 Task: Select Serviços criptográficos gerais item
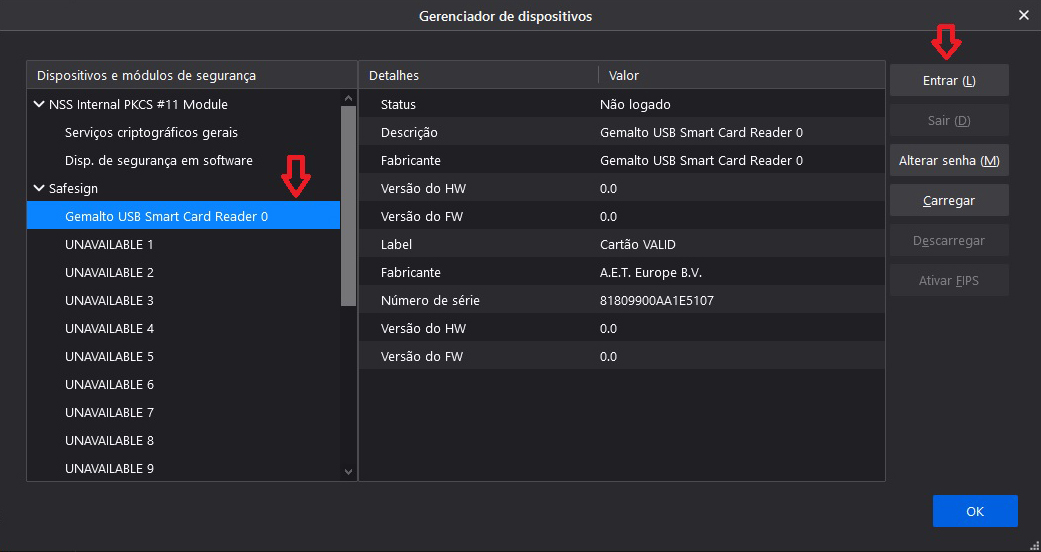[x=183, y=133]
